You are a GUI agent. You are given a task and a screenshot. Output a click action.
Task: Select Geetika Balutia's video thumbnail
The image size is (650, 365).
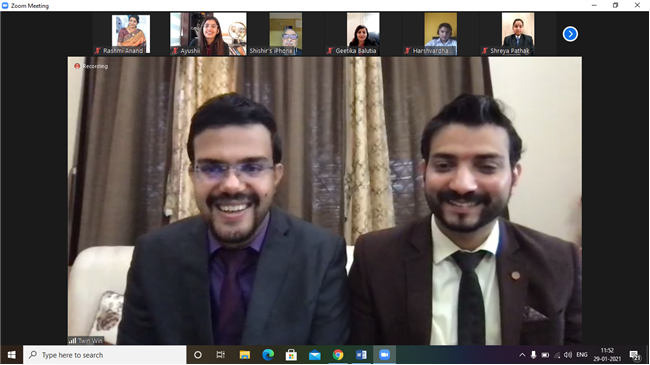[363, 34]
